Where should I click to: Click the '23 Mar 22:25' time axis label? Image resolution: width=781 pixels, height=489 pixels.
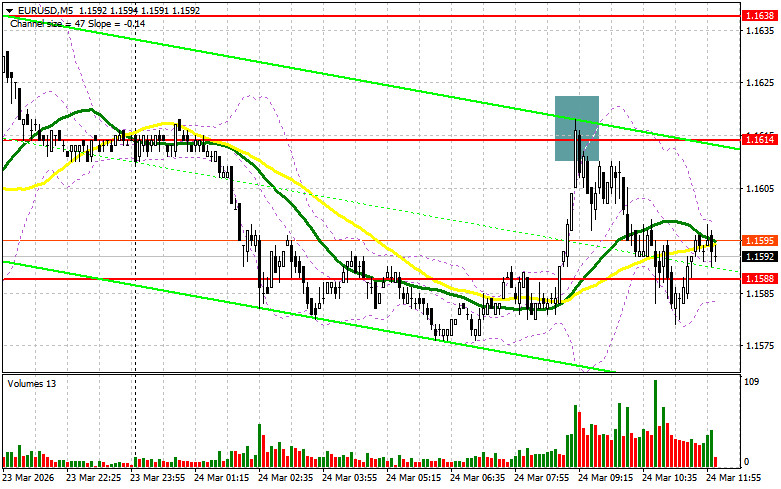click(x=94, y=478)
